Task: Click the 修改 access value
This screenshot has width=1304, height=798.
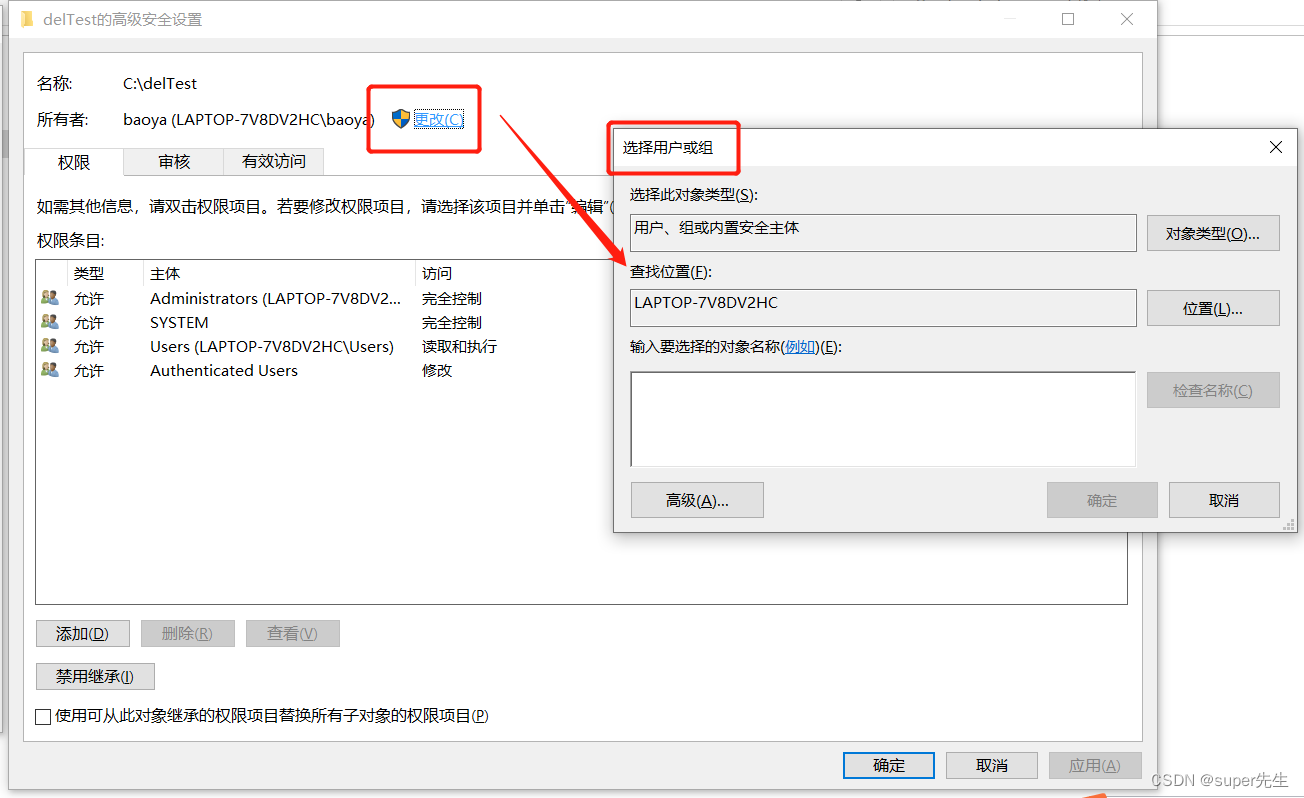Action: pyautogui.click(x=437, y=370)
